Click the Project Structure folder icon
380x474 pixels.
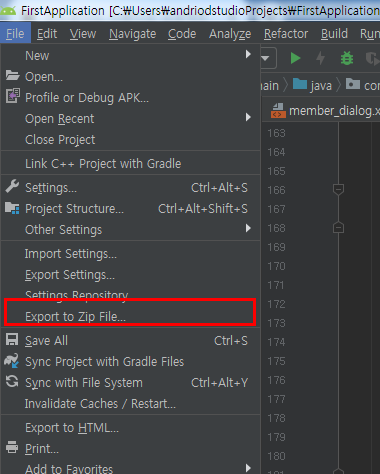[12, 208]
